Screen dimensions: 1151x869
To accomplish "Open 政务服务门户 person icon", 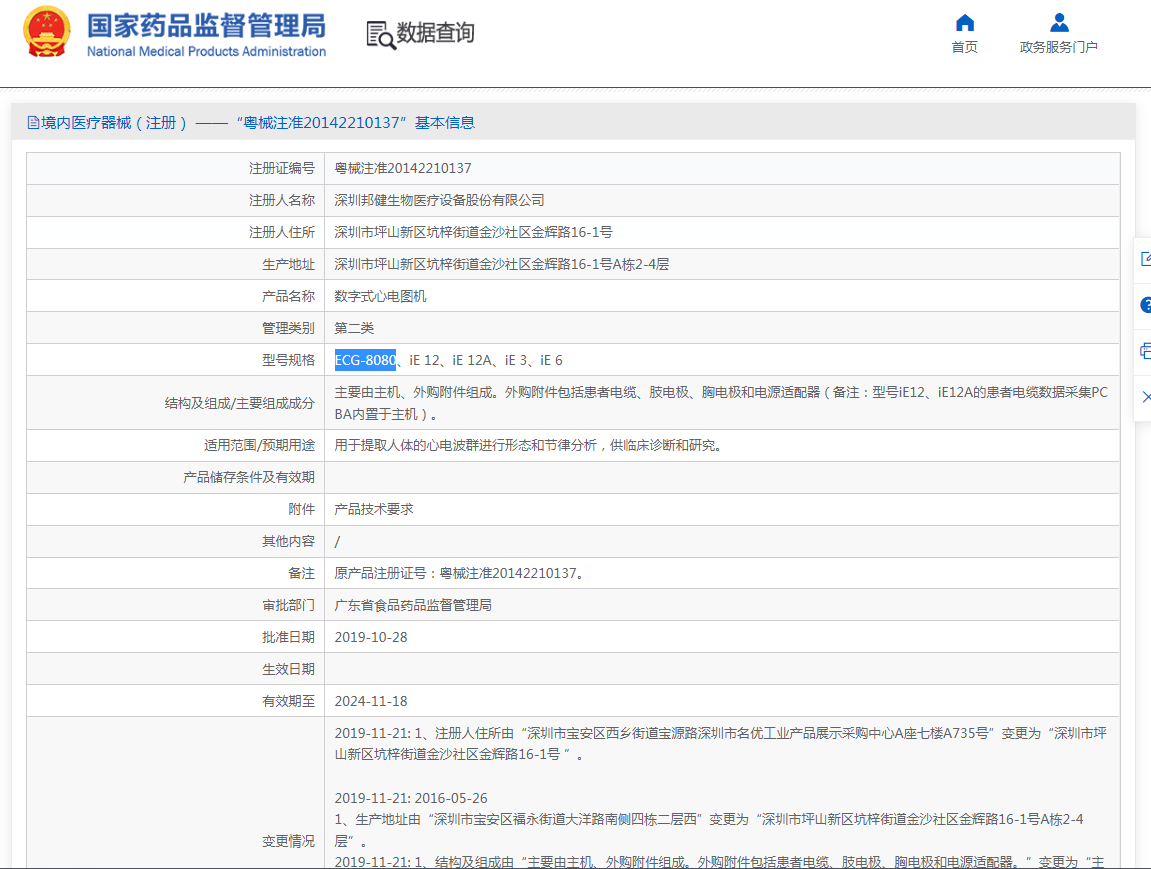I will tap(1059, 23).
